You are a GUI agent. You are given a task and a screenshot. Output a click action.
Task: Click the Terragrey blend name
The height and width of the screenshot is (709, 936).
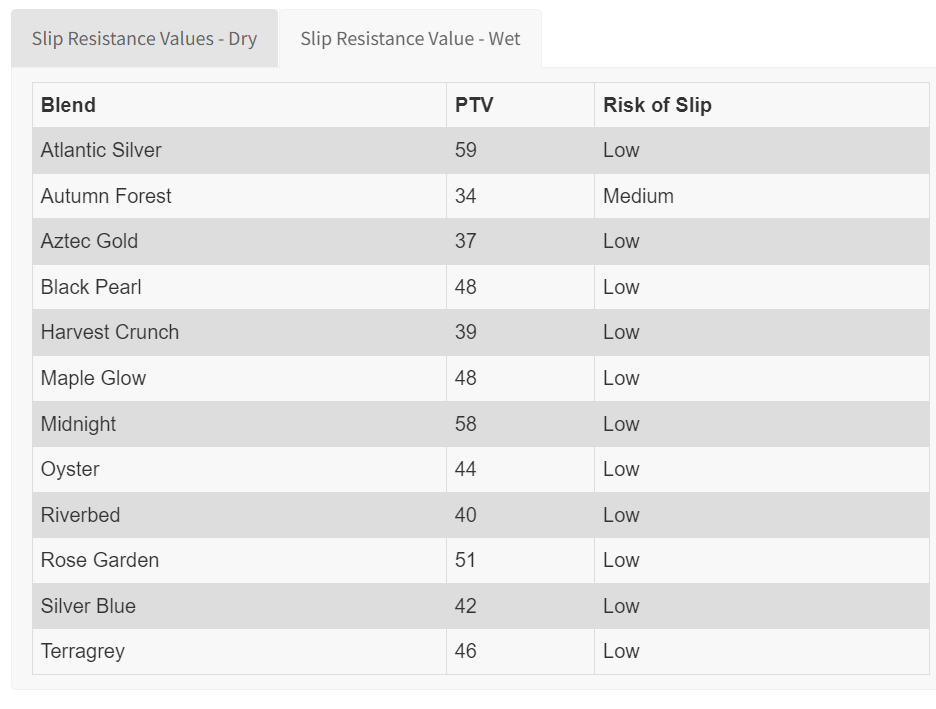[83, 651]
